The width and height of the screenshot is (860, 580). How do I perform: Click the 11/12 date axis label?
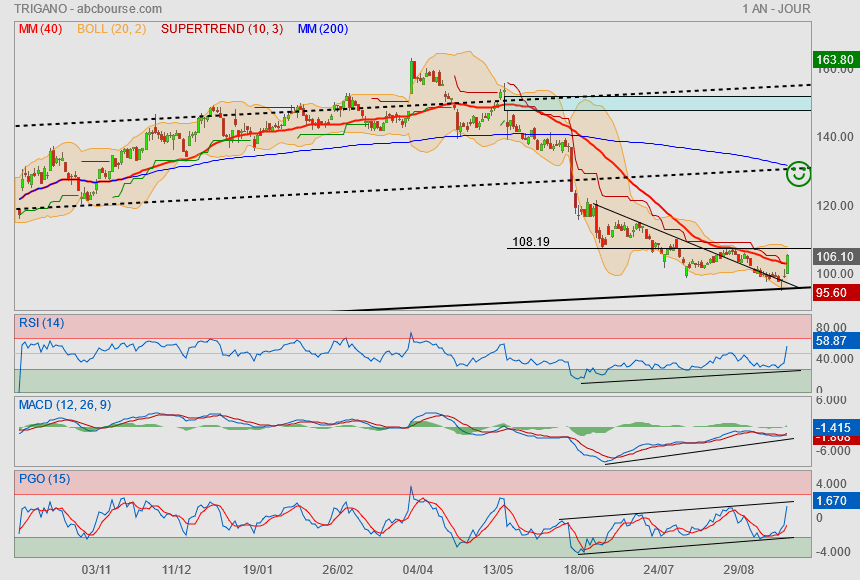[x=177, y=570]
